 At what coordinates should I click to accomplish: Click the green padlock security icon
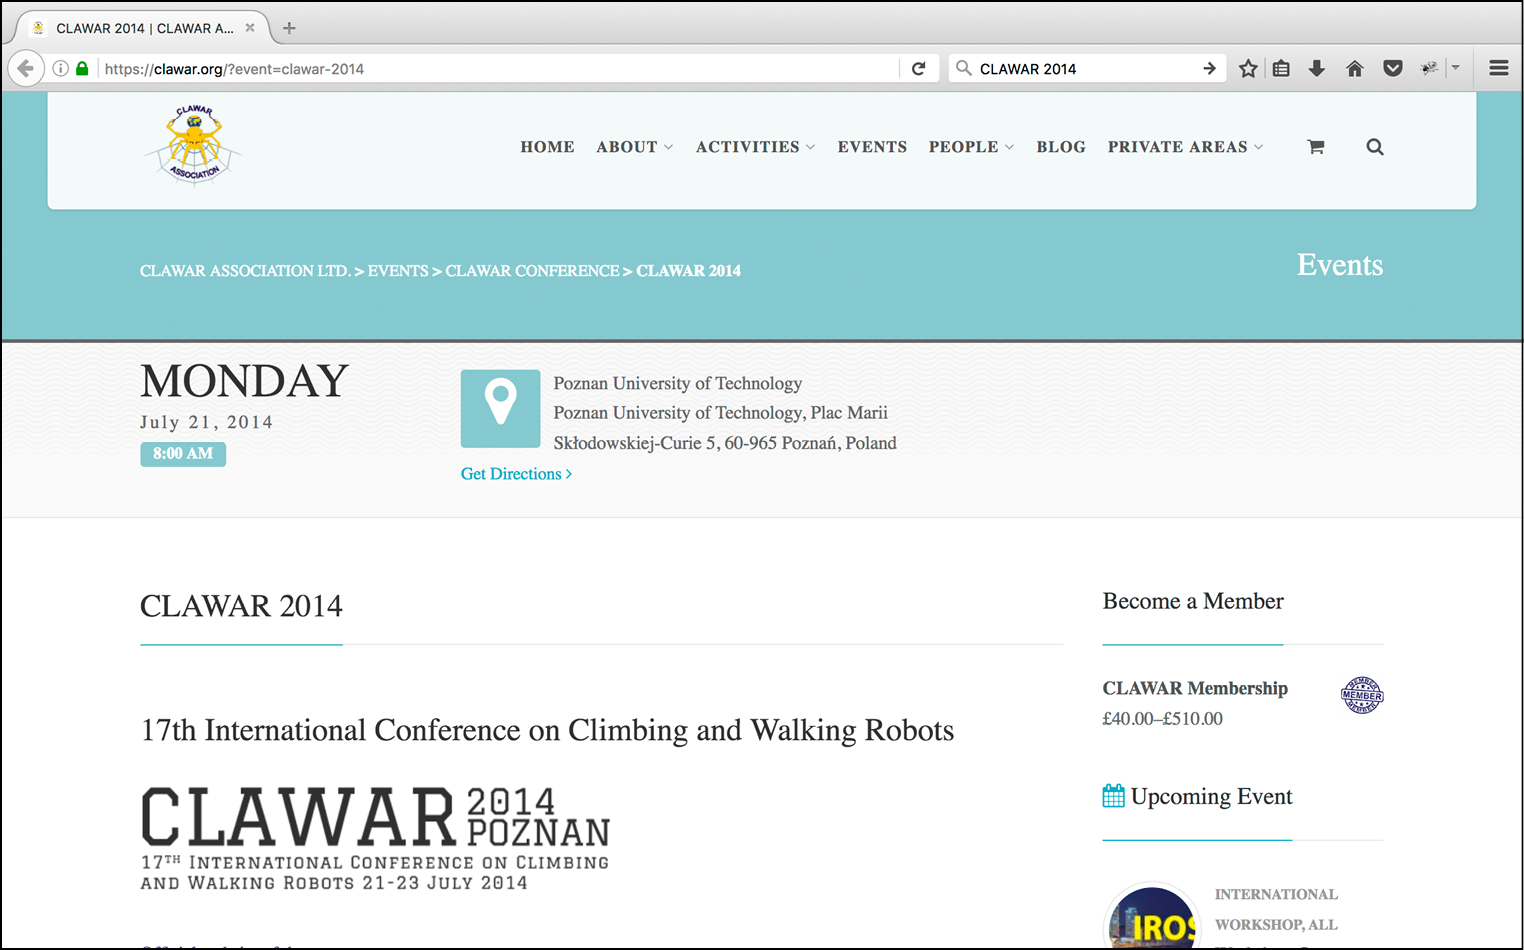(82, 69)
